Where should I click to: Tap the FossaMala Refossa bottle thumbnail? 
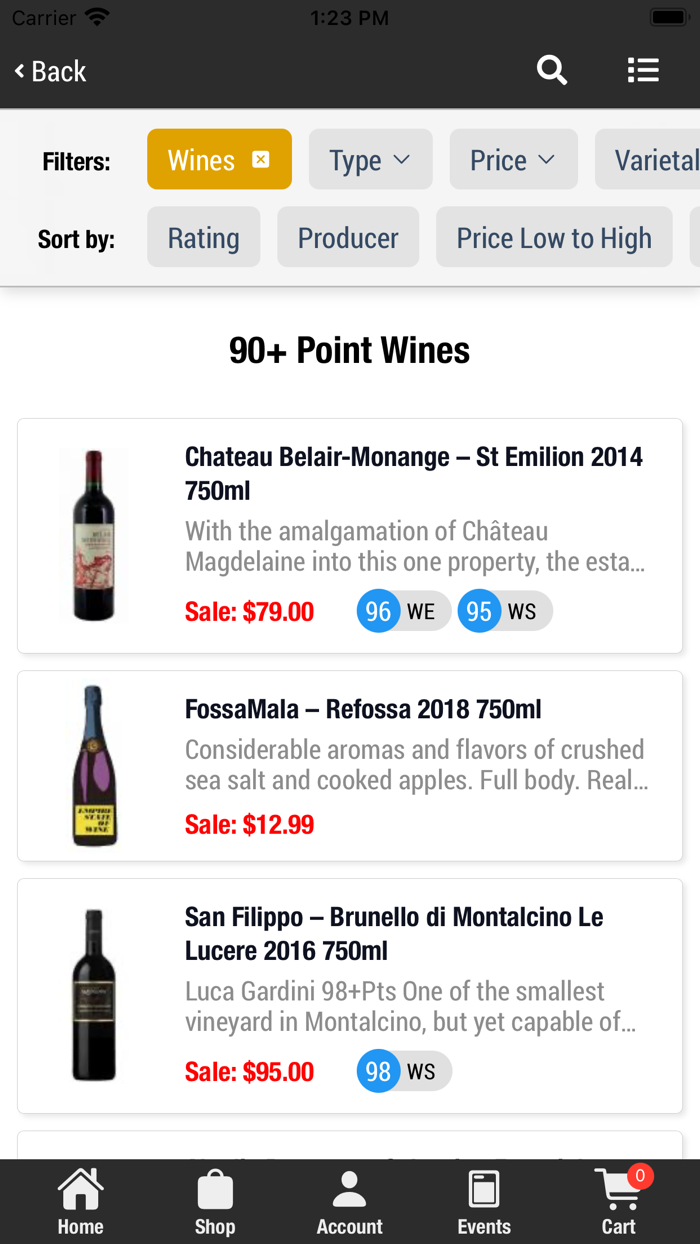click(93, 765)
